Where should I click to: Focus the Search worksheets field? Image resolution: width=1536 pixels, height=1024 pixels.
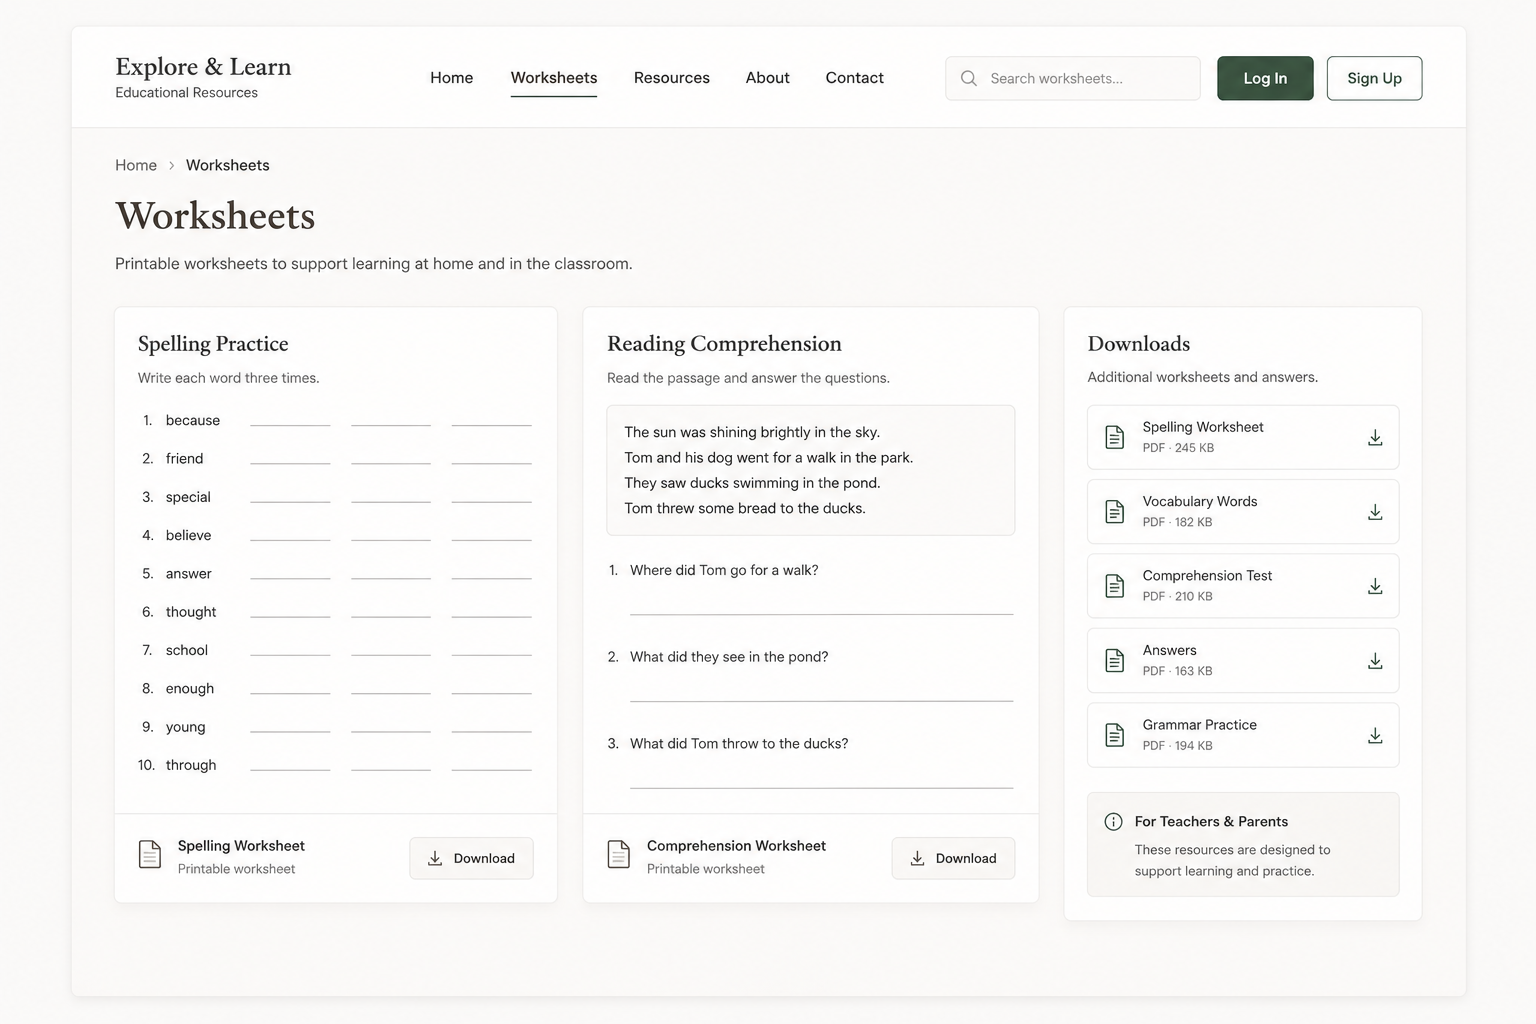pos(1072,78)
